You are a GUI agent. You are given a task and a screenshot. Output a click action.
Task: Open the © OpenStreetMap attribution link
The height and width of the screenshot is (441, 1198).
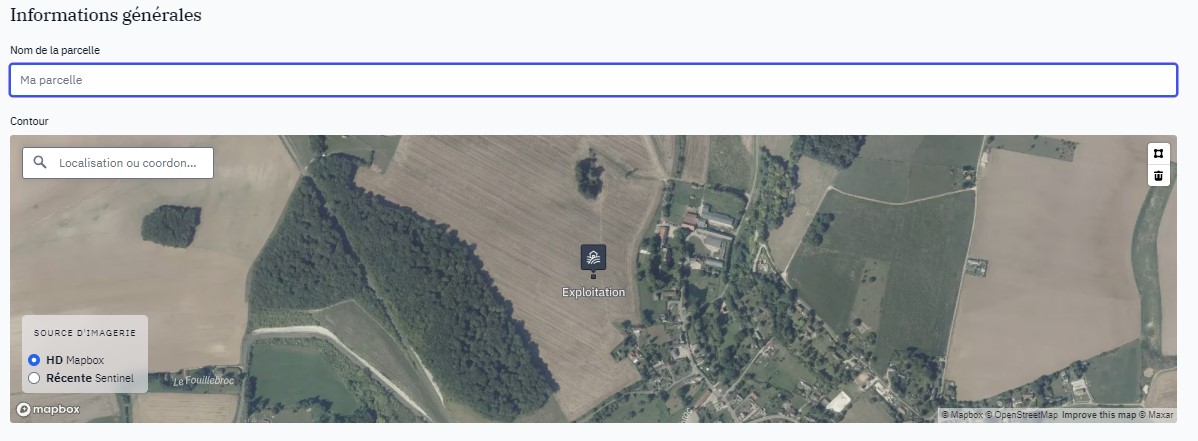1022,415
